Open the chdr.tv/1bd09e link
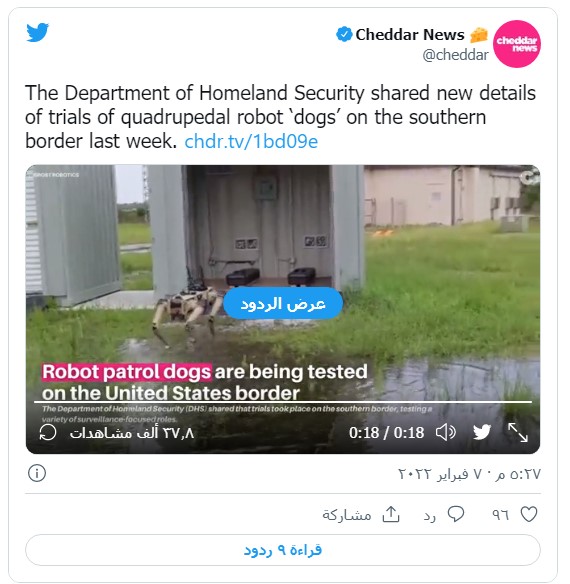This screenshot has height=584, width=570. pyautogui.click(x=251, y=142)
